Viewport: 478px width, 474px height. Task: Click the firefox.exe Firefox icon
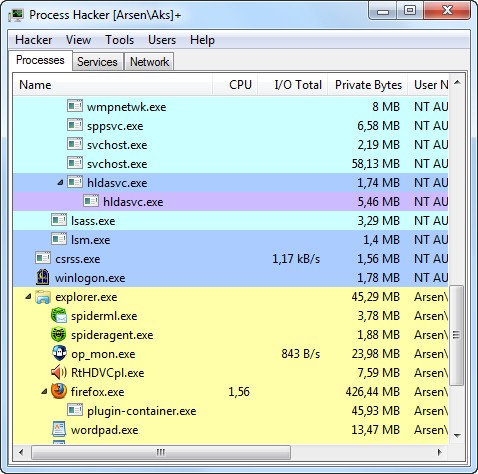click(59, 391)
